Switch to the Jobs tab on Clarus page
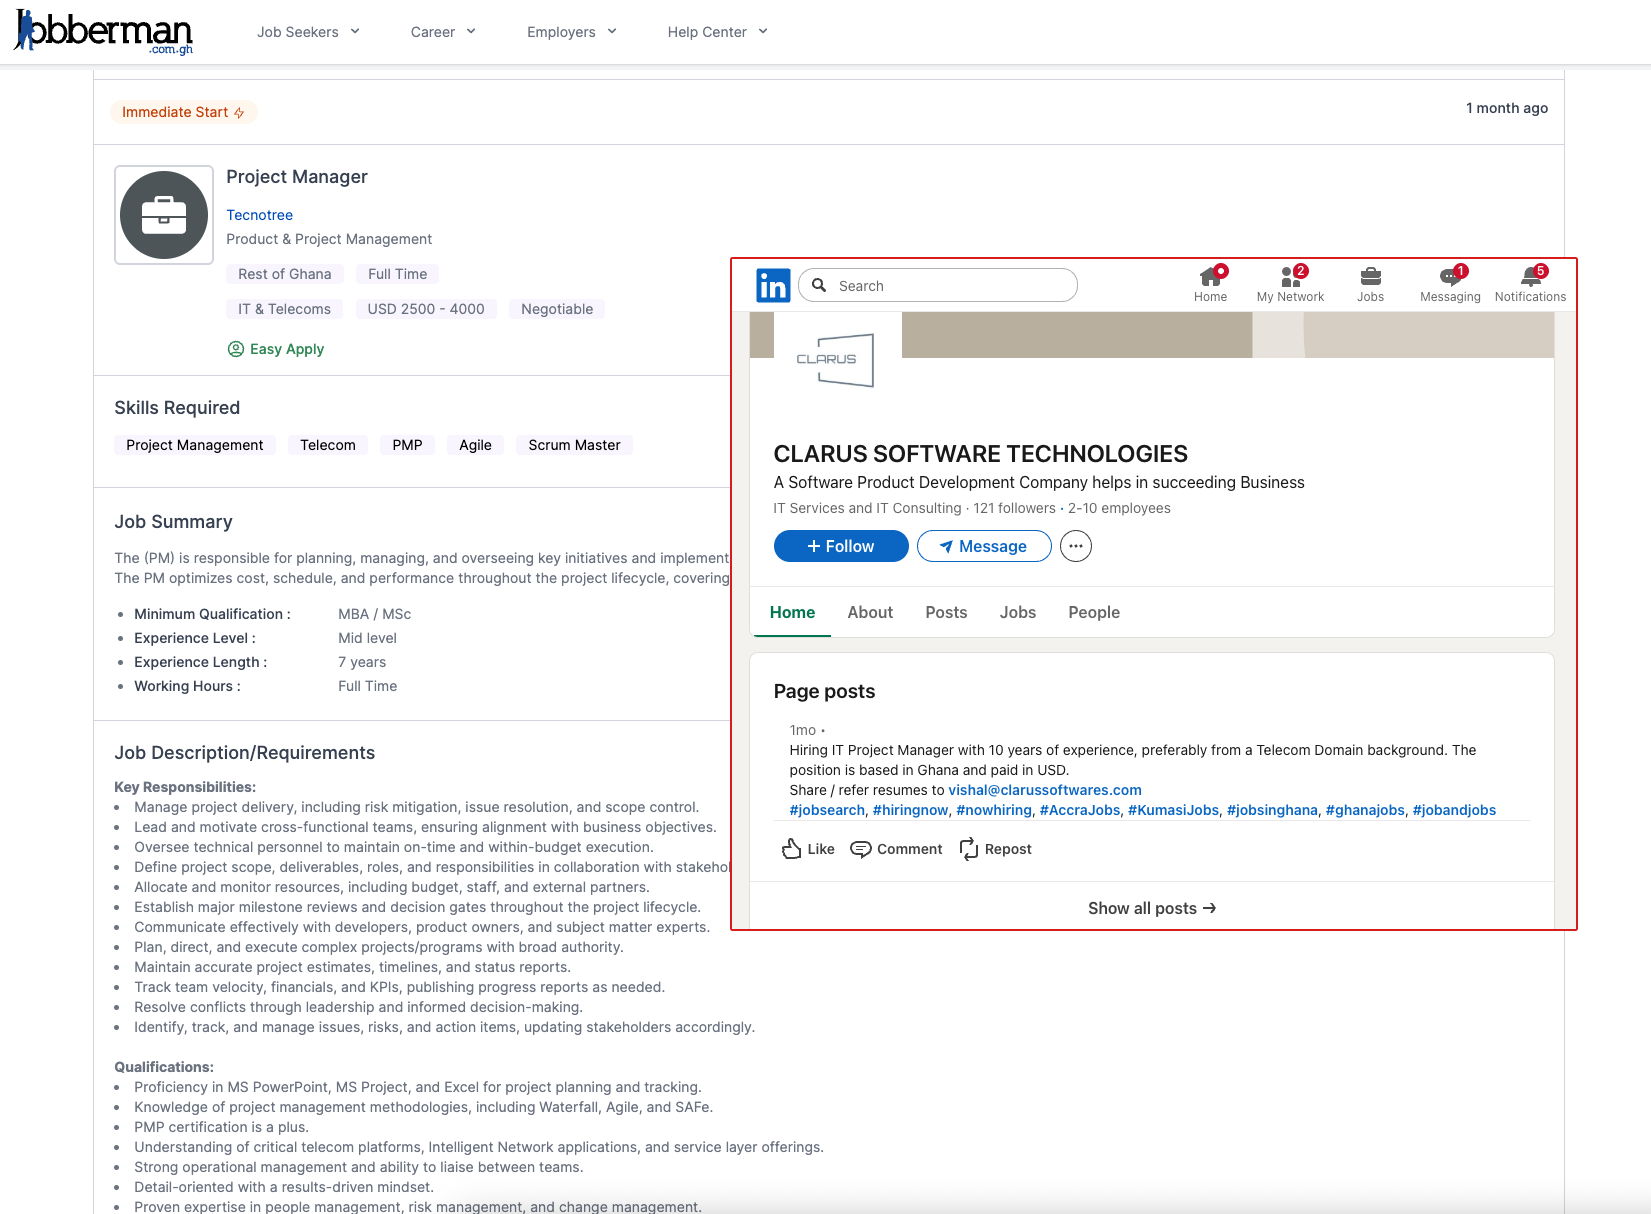1651x1214 pixels. pyautogui.click(x=1018, y=612)
